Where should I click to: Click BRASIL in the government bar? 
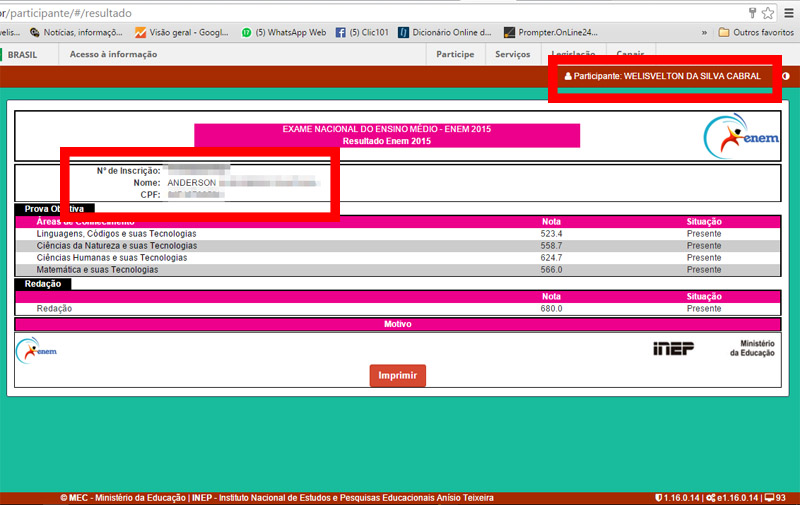tap(22, 55)
